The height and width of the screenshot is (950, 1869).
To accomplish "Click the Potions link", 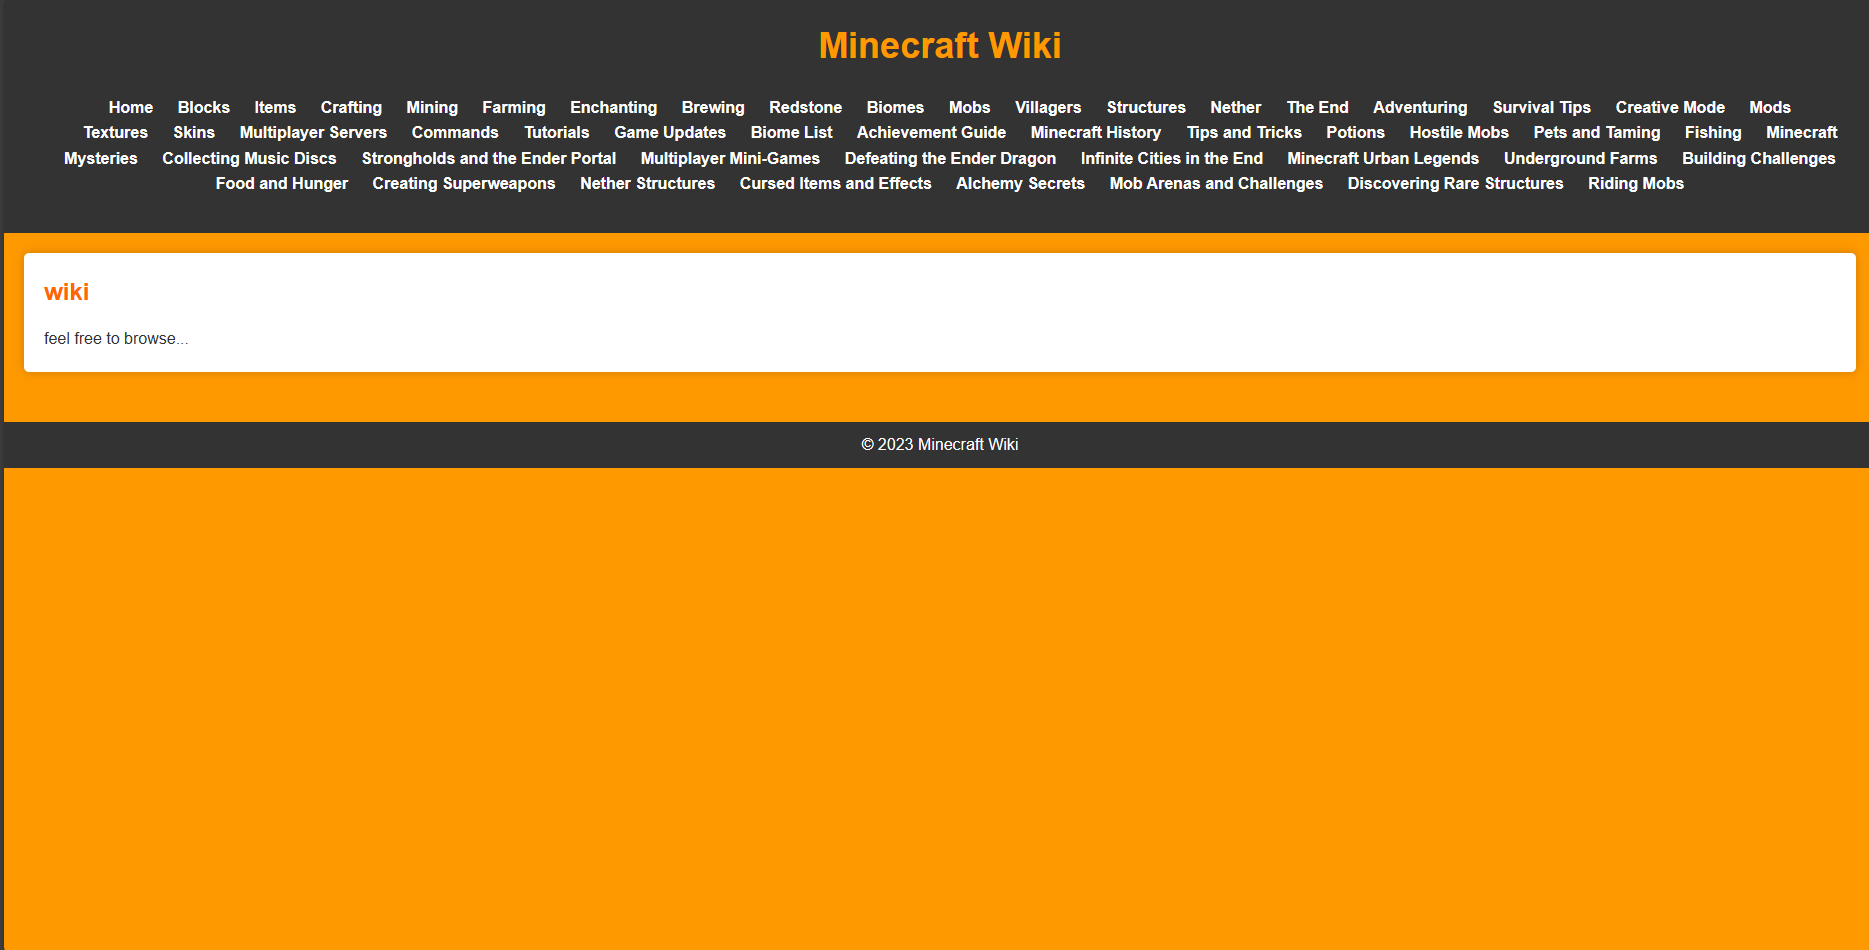I will coord(1356,132).
